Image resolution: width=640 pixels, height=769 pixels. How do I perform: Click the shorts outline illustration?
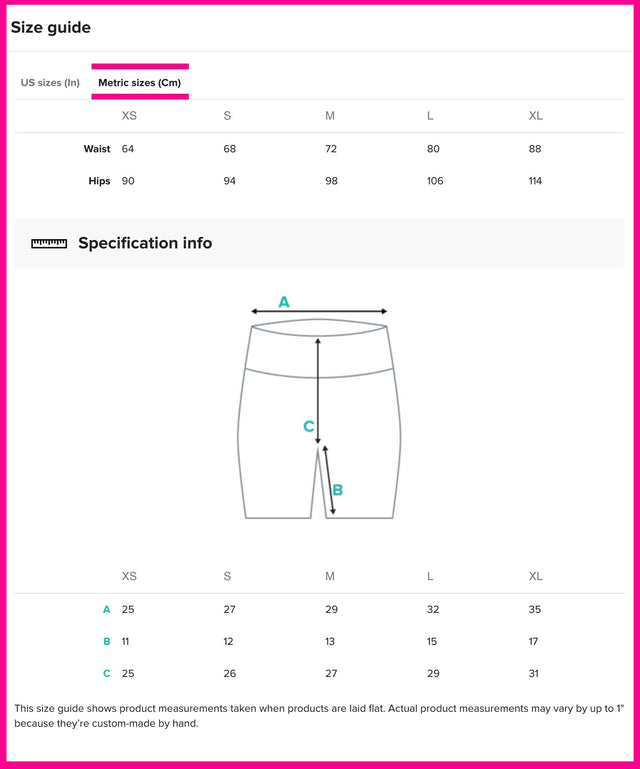pyautogui.click(x=270, y=440)
